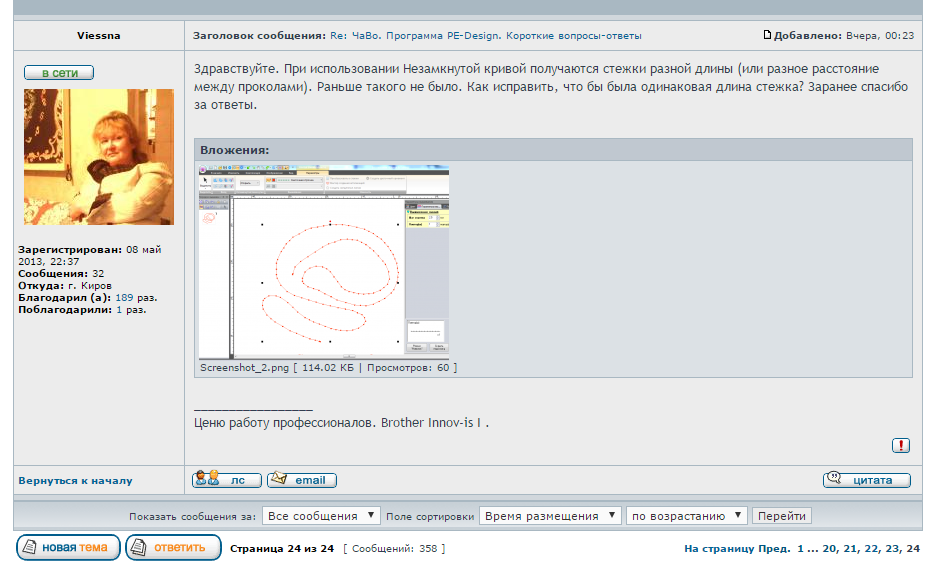Go to page 23 in pagination
Viewport: 944px width, 578px height.
click(x=888, y=549)
